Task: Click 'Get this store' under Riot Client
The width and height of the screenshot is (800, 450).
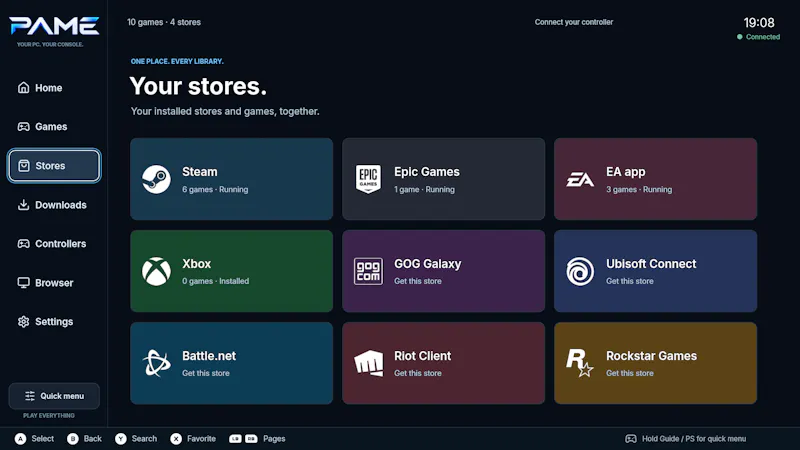Action: [x=418, y=373]
